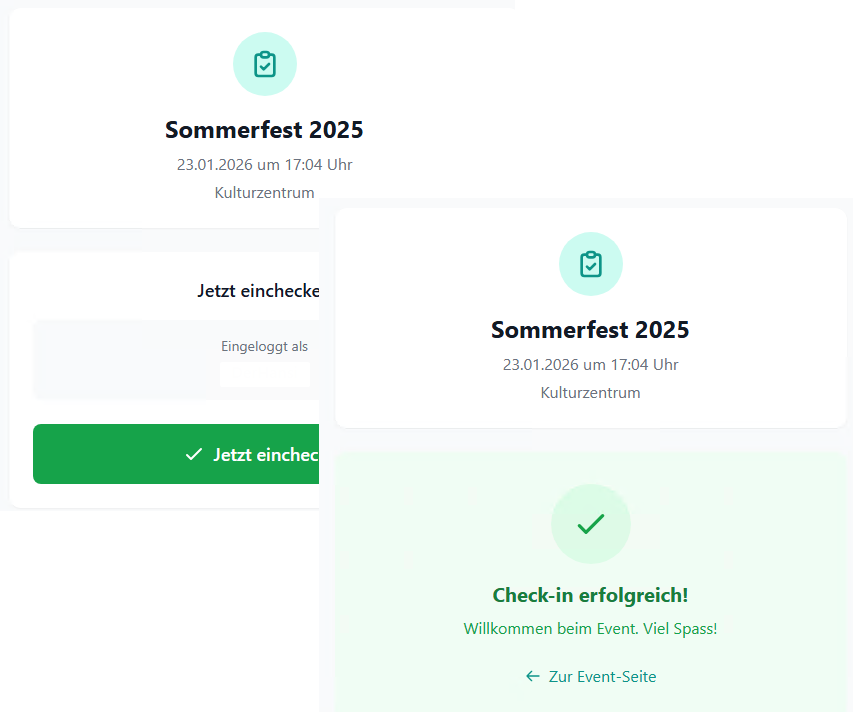Click the event date above the success message
Image resolution: width=853 pixels, height=712 pixels.
pos(590,365)
